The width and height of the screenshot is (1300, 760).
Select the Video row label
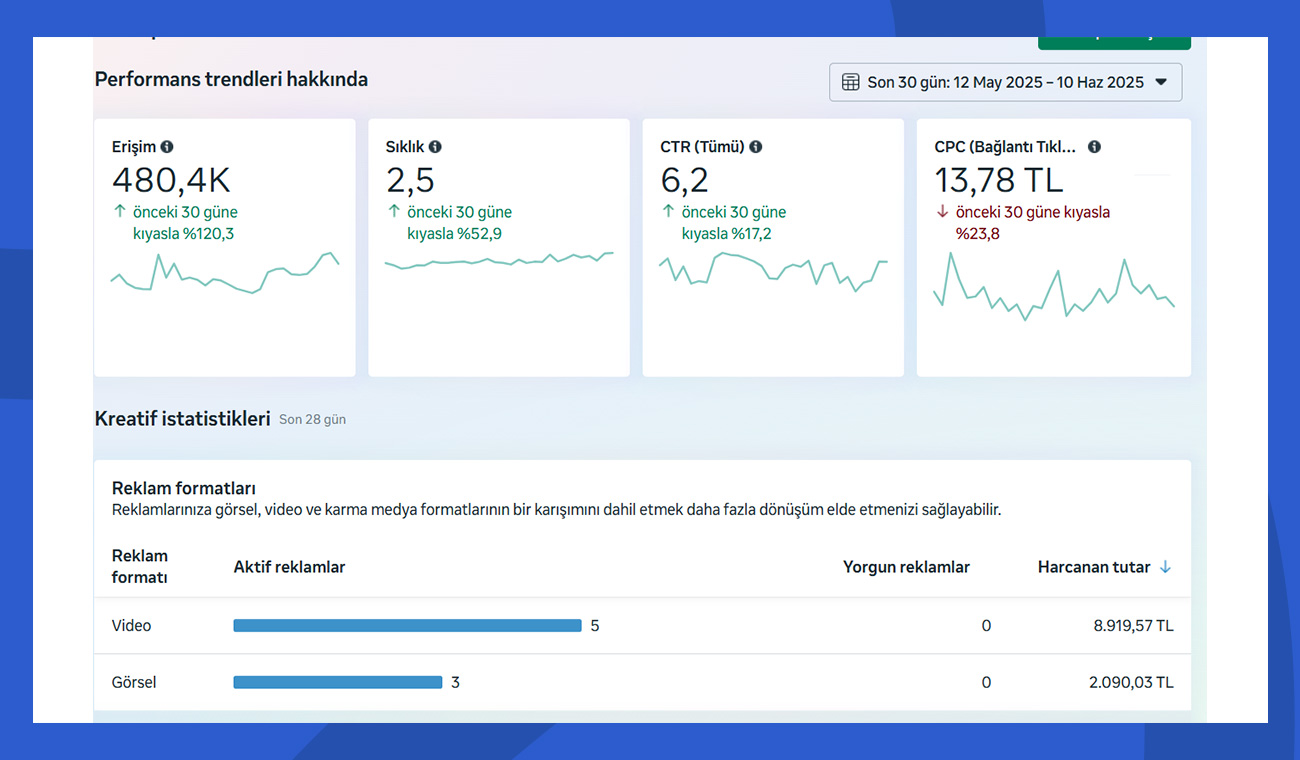[132, 626]
